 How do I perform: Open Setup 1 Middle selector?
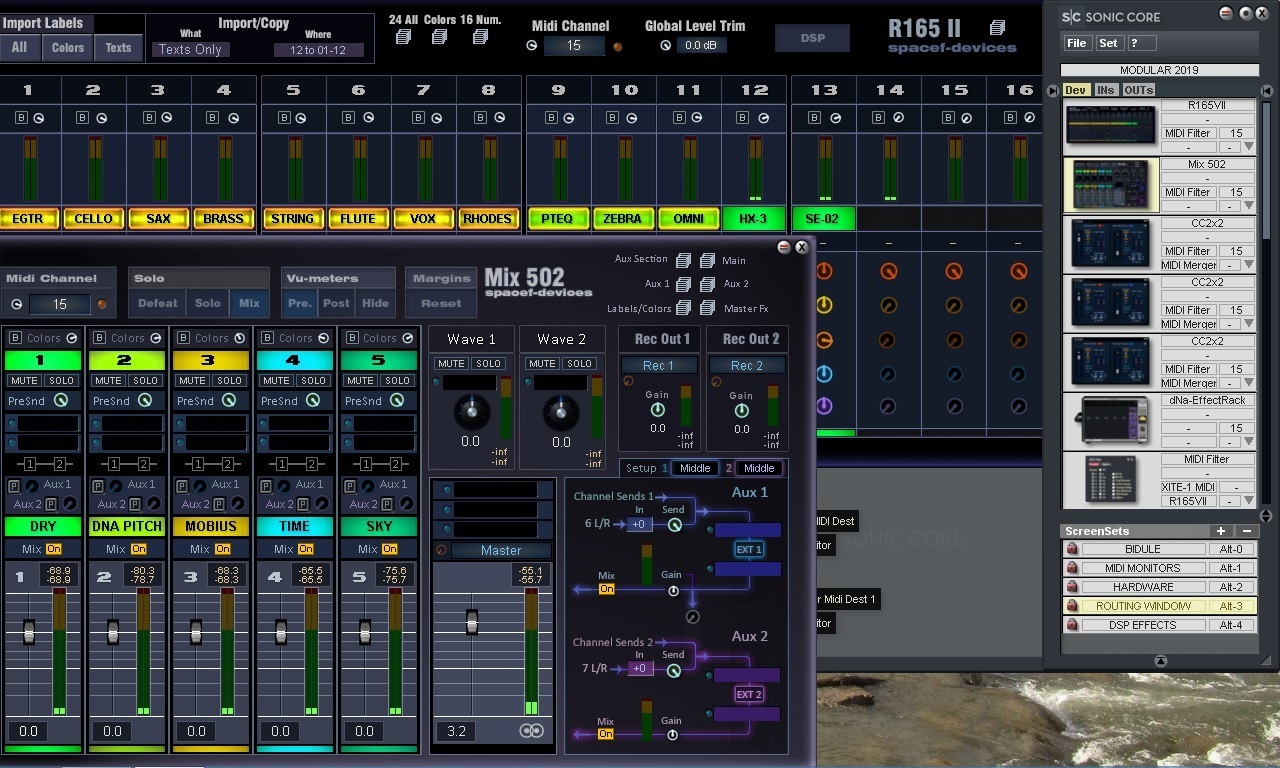[x=694, y=468]
